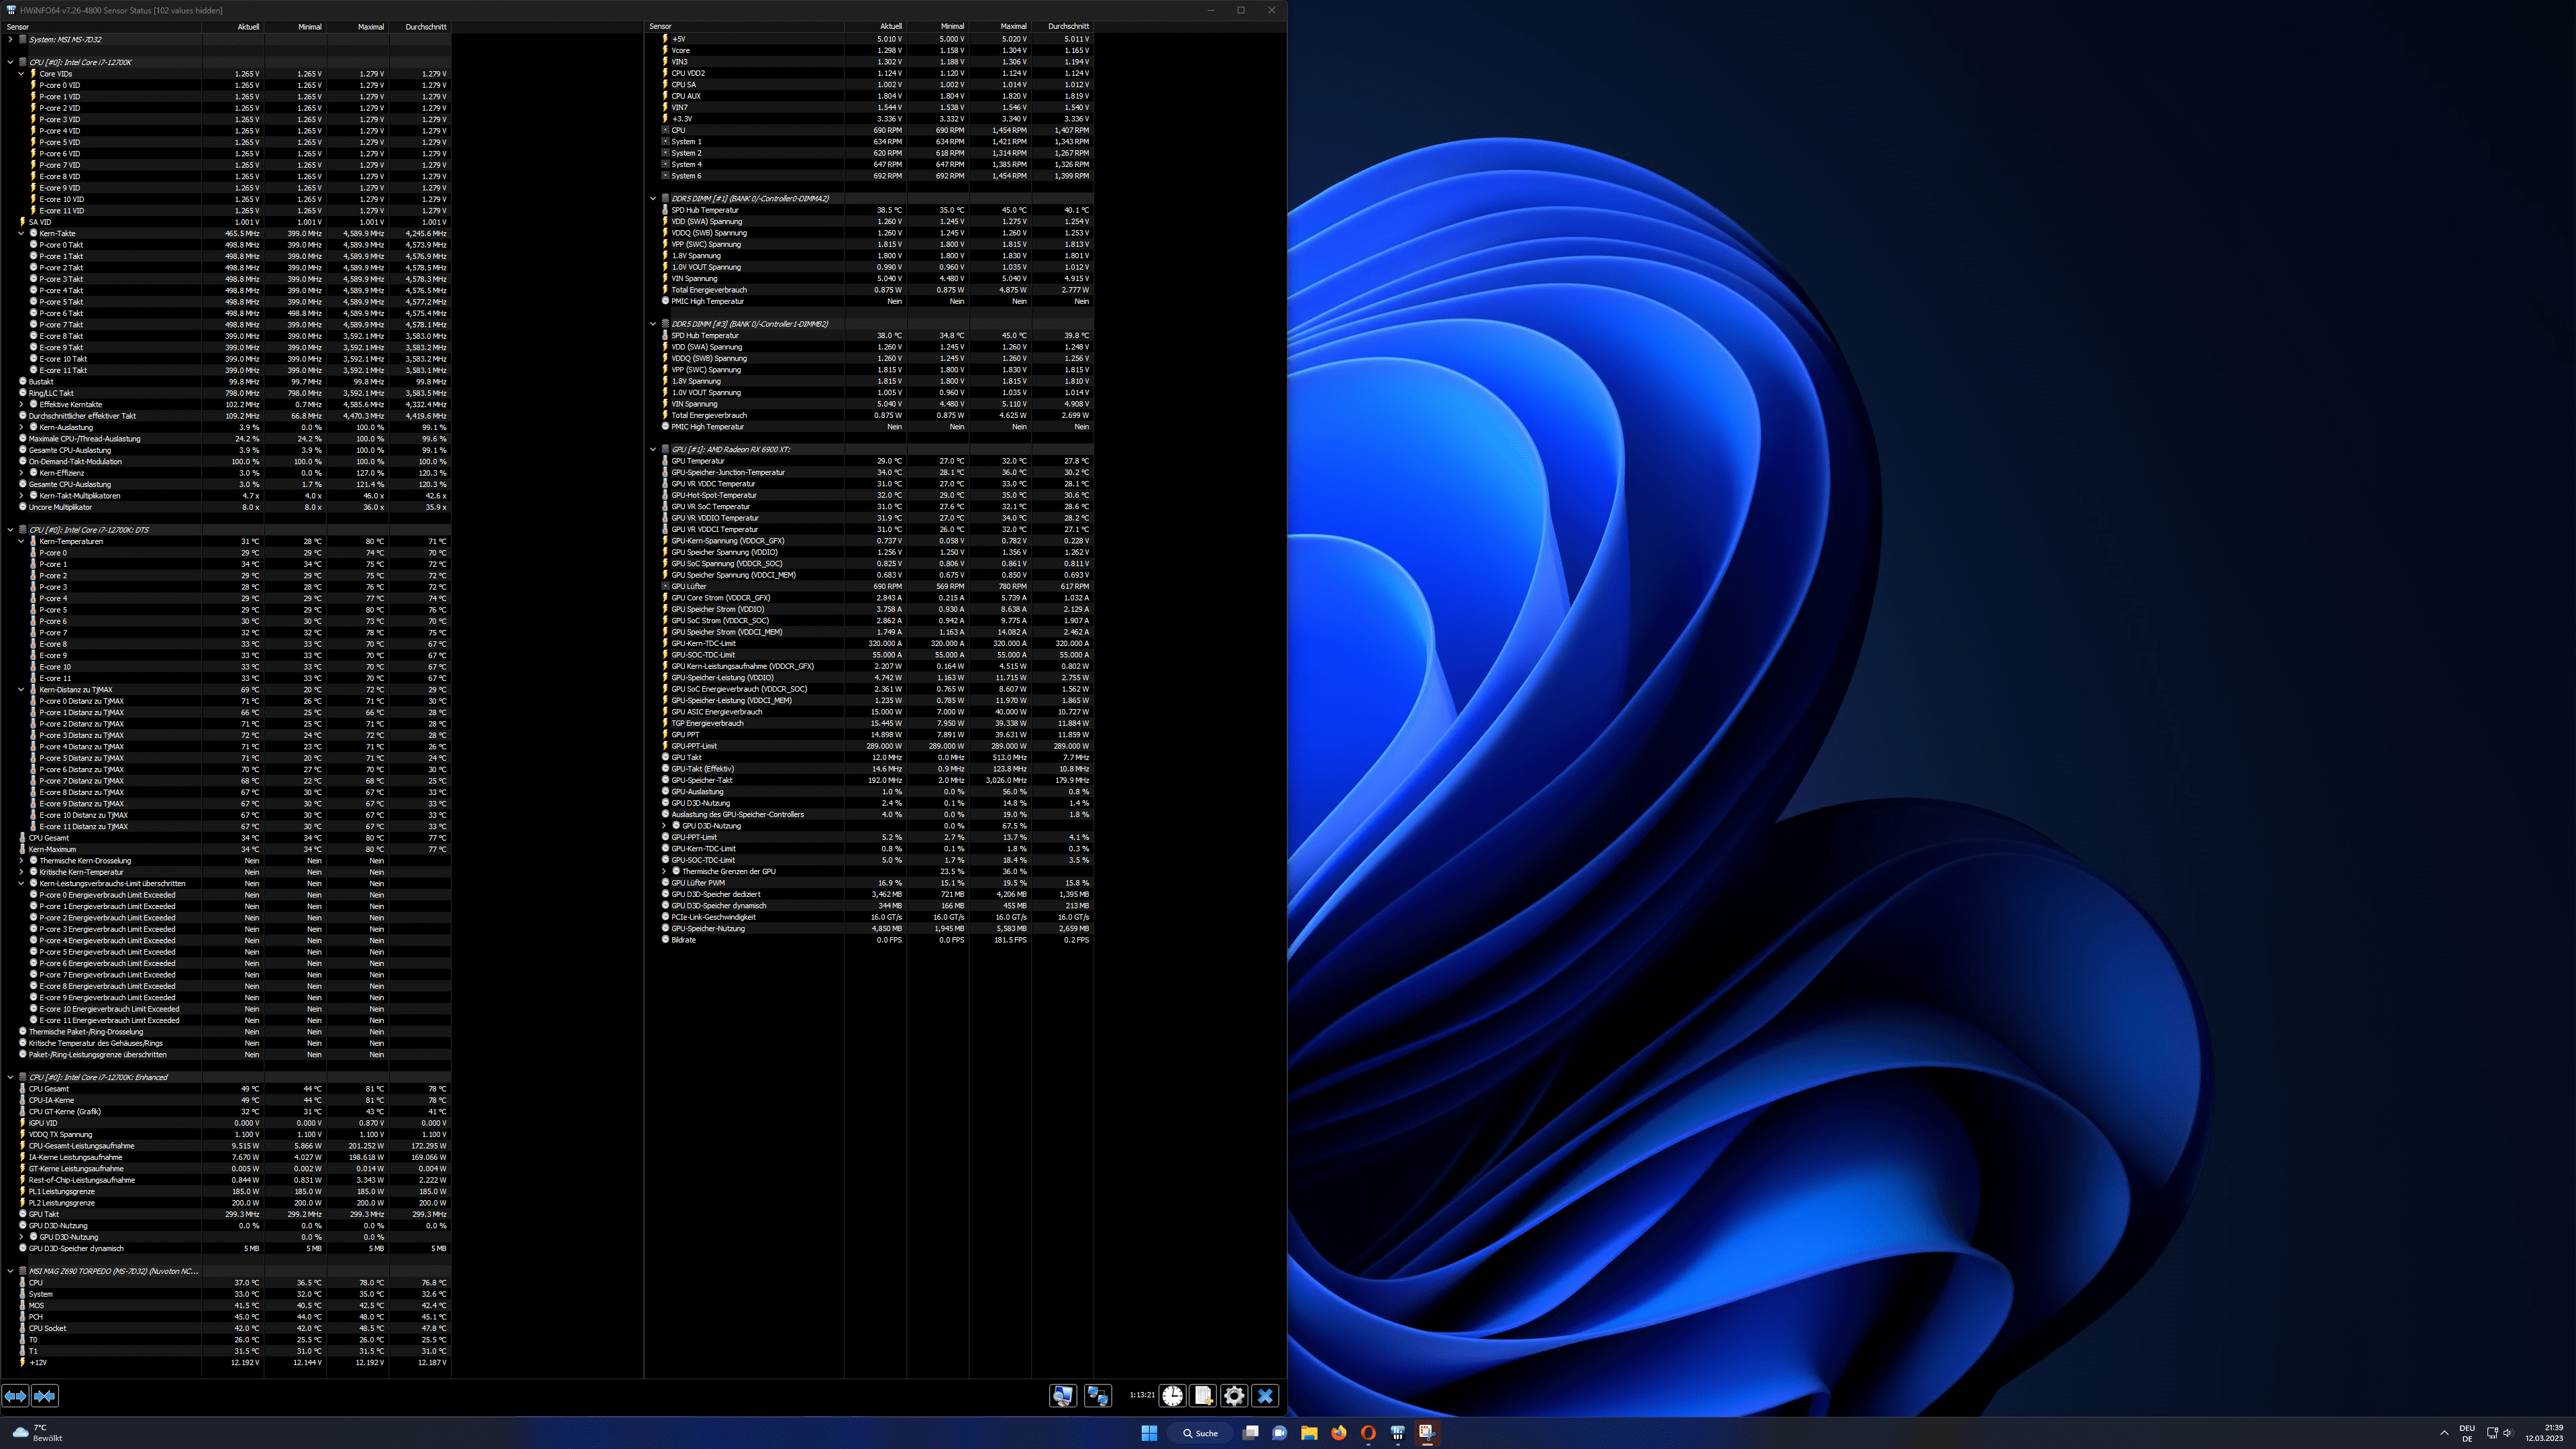Image resolution: width=2576 pixels, height=1449 pixels.
Task: Switch the DEU keyboard language
Action: pyautogui.click(x=2467, y=1433)
